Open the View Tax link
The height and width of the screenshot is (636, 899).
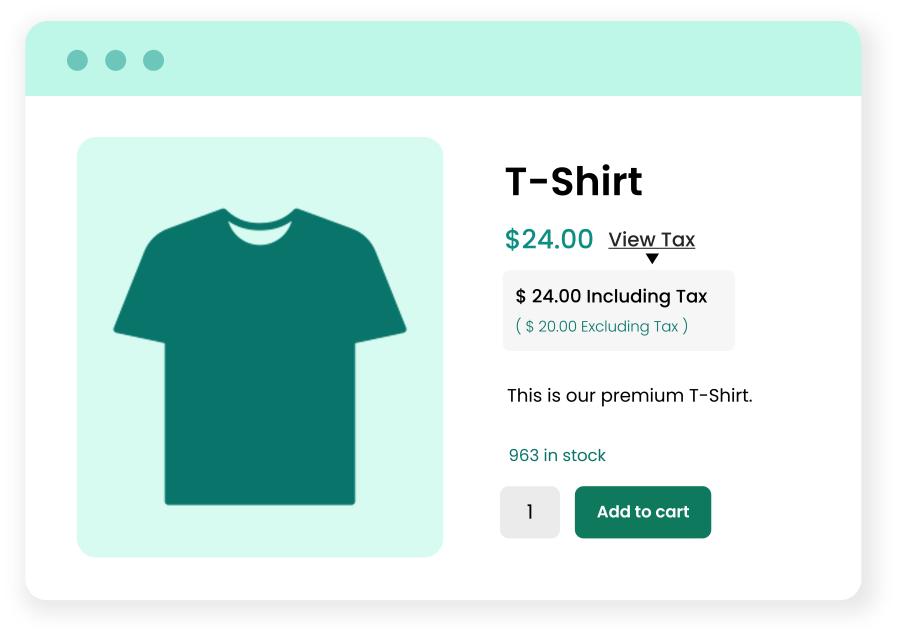pos(651,239)
